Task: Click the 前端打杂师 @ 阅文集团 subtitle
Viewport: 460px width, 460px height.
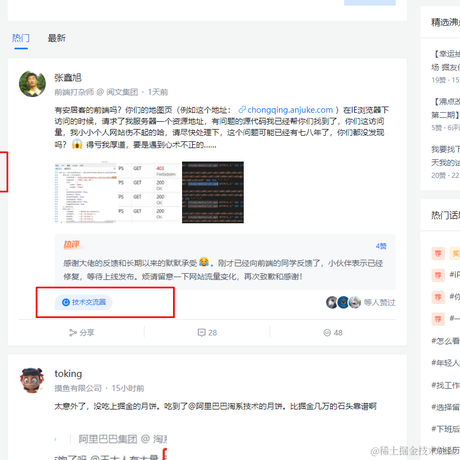Action: (96, 92)
